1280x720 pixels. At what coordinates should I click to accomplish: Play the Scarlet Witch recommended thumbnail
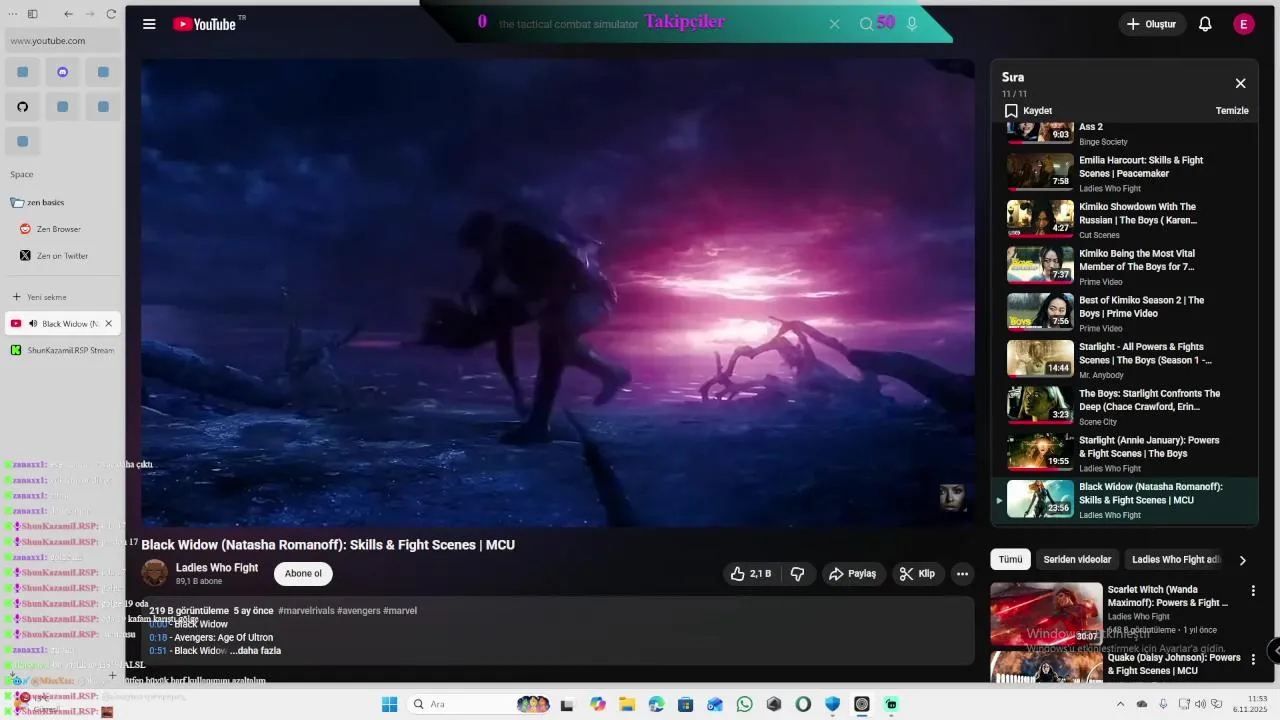[x=1046, y=614]
